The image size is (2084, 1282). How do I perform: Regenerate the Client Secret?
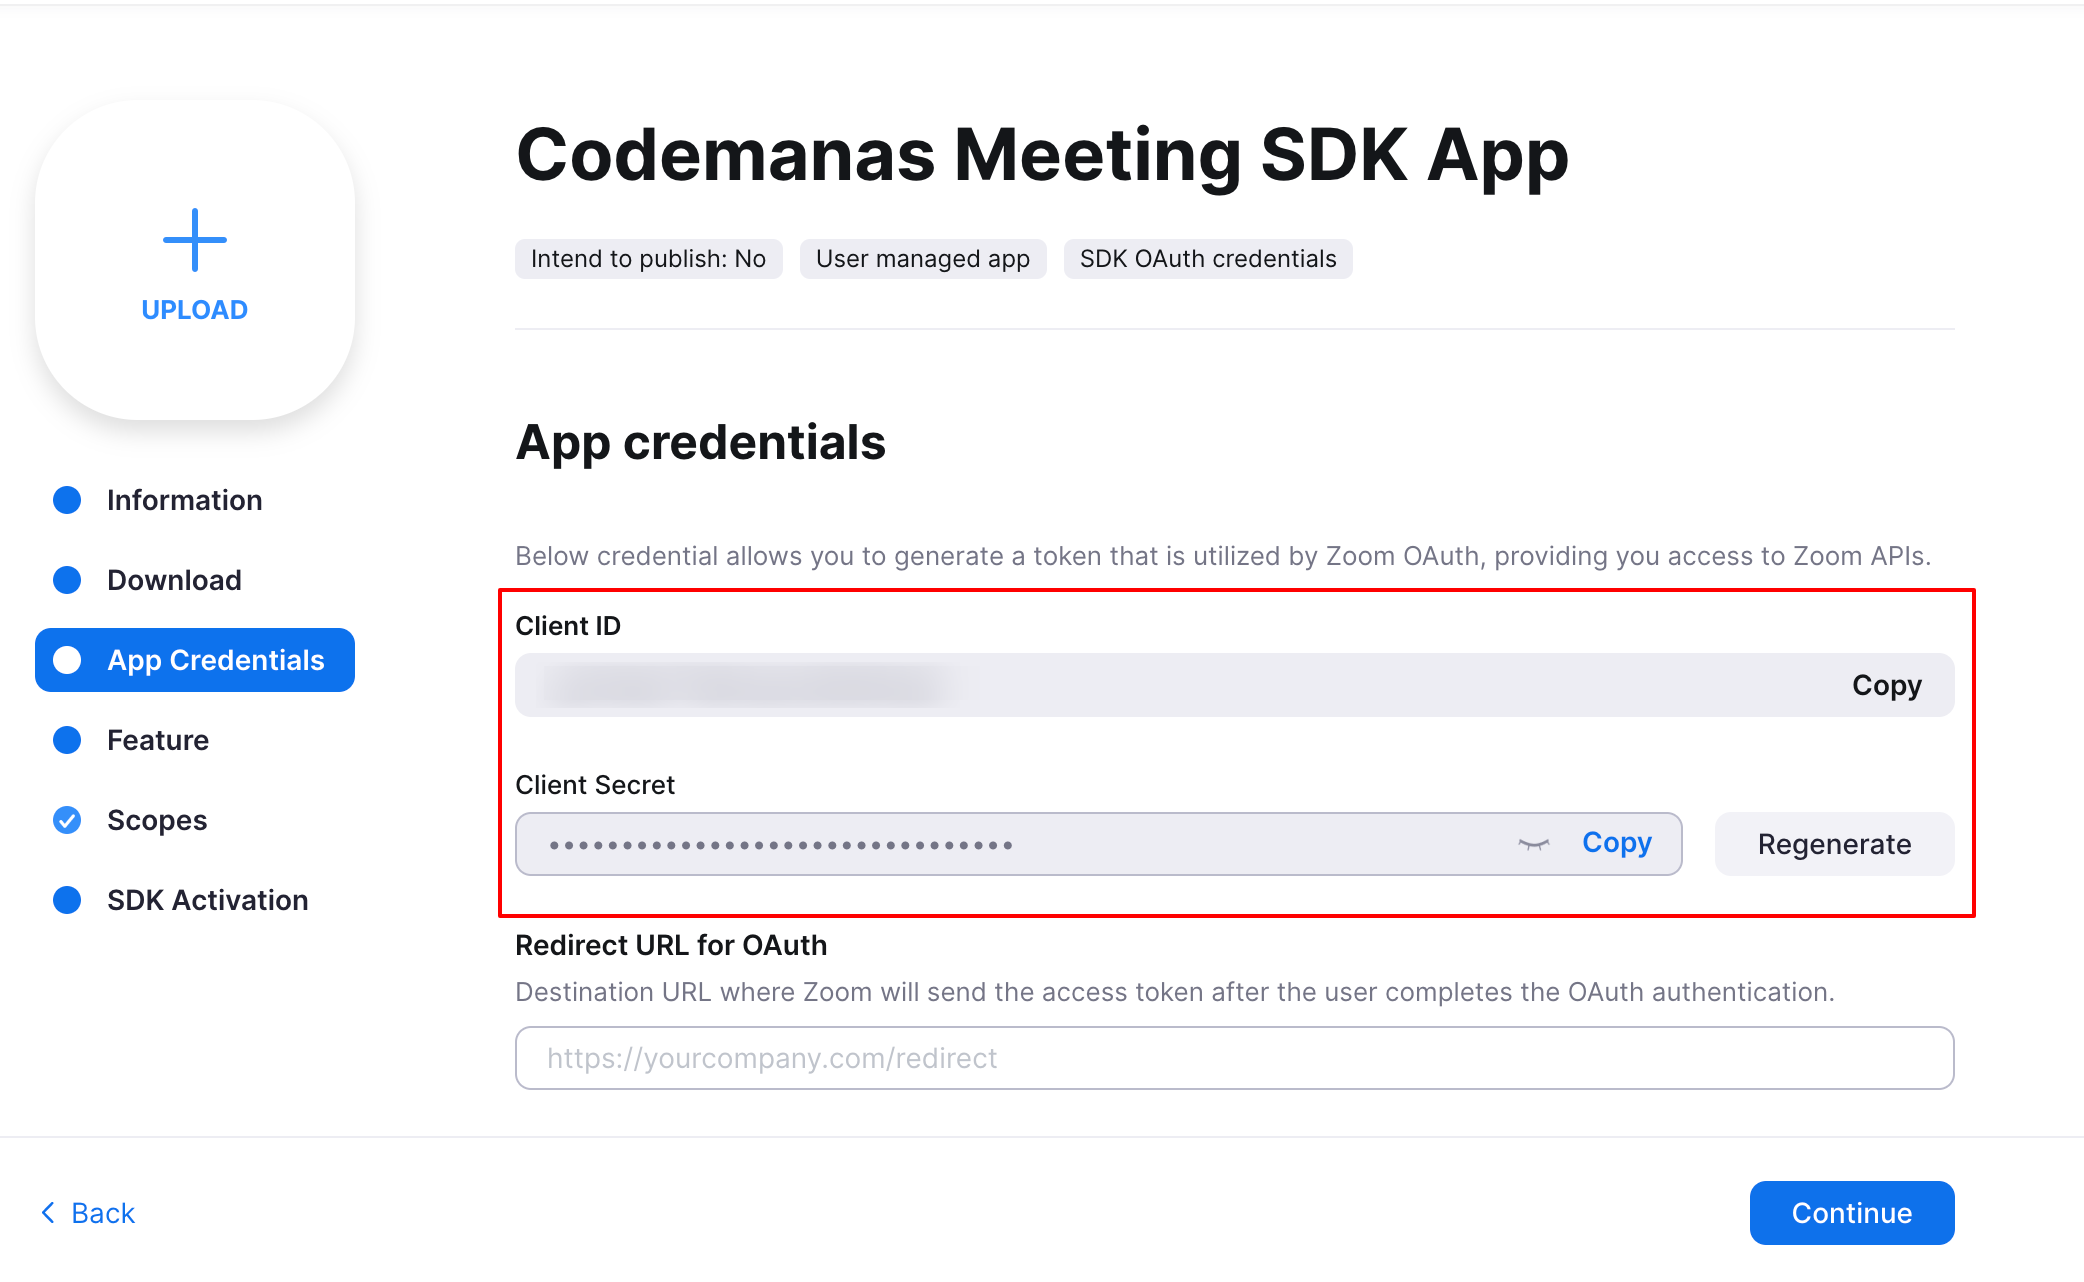pos(1834,844)
